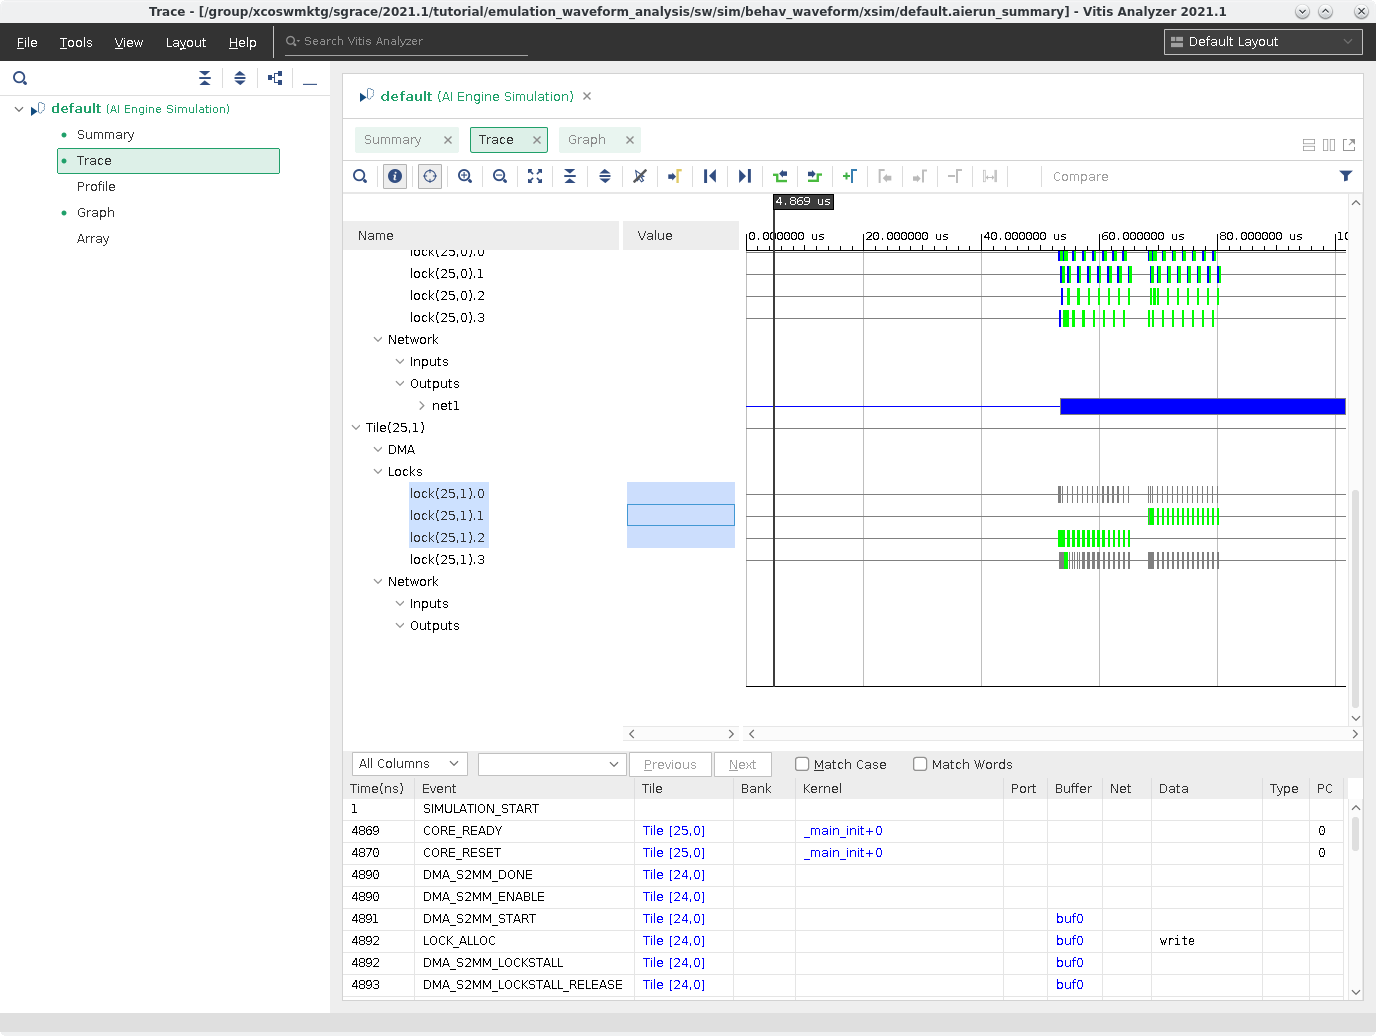Go to the previous transition
This screenshot has width=1376, height=1036.
[780, 176]
